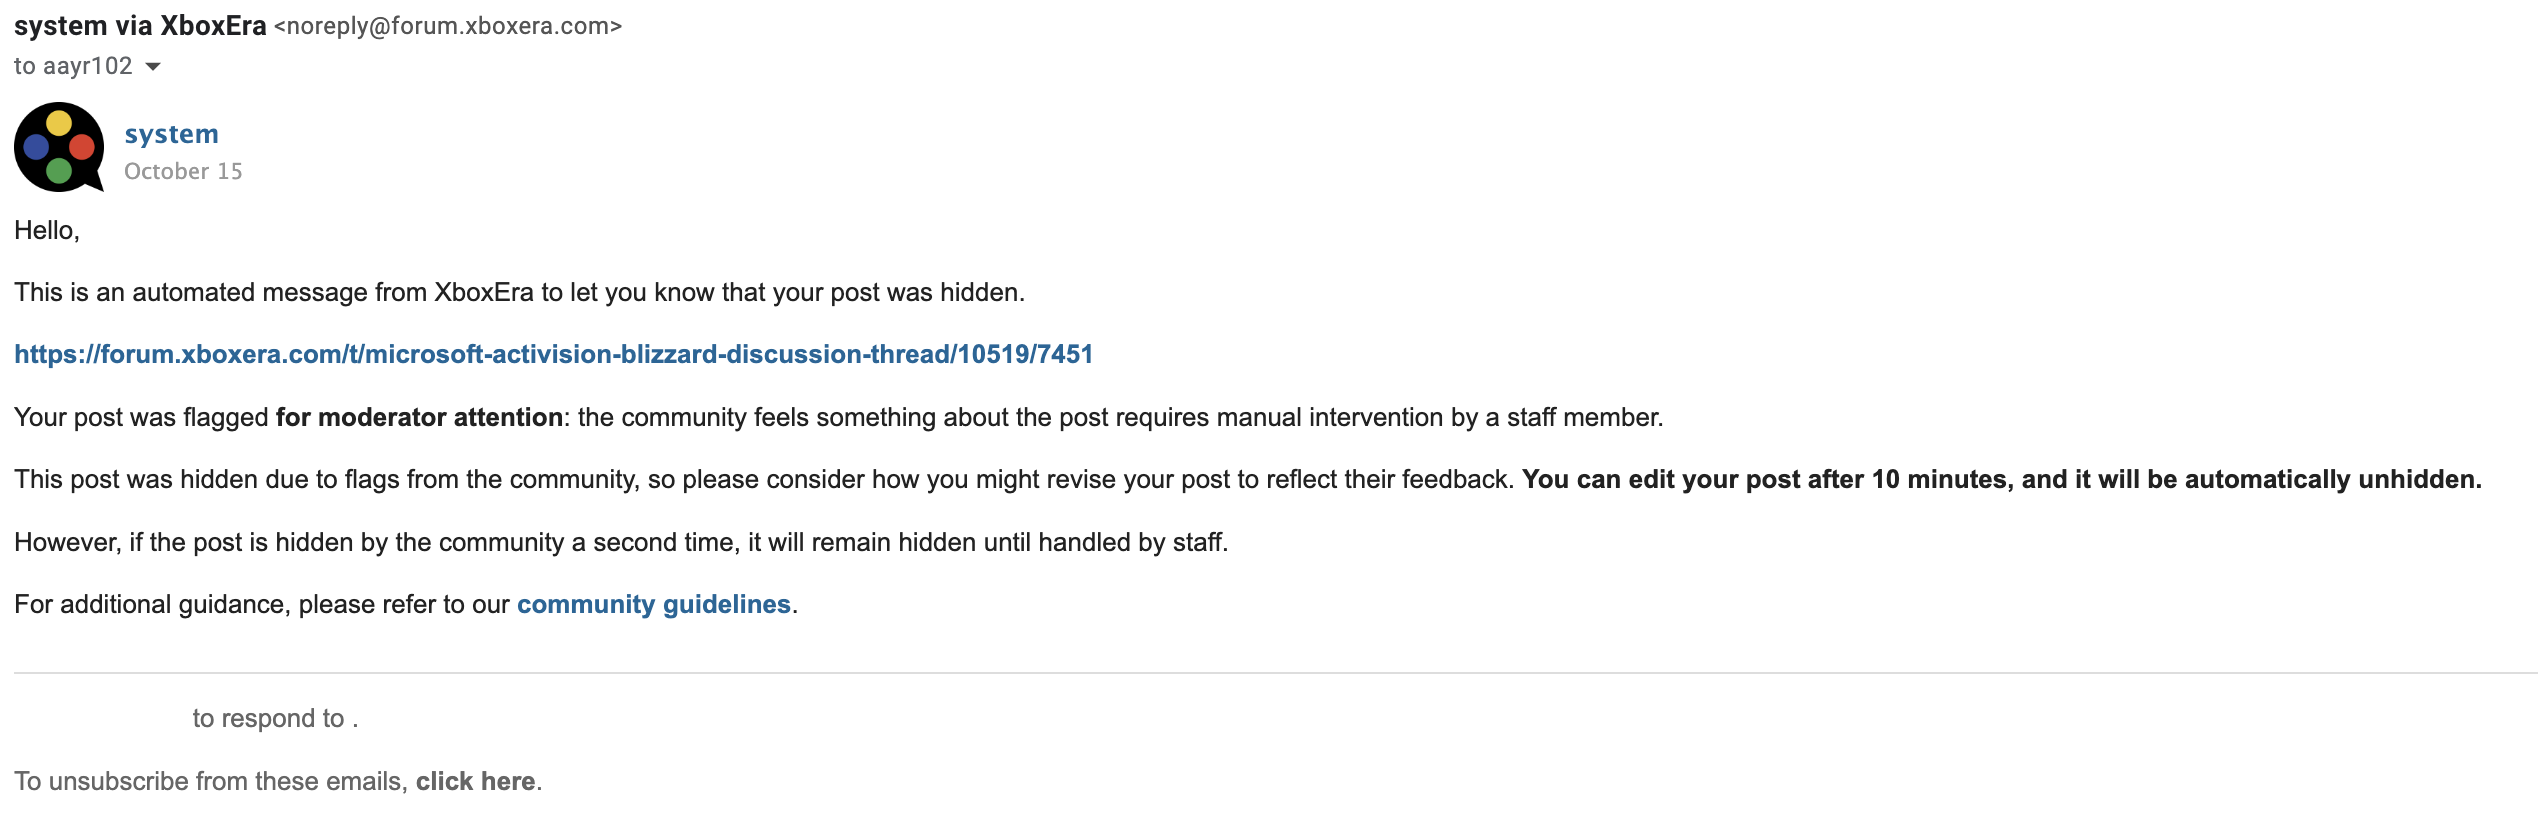Open the microsoft-activision-blizzard discussion thread URL
Image resolution: width=2538 pixels, height=816 pixels.
click(x=553, y=354)
